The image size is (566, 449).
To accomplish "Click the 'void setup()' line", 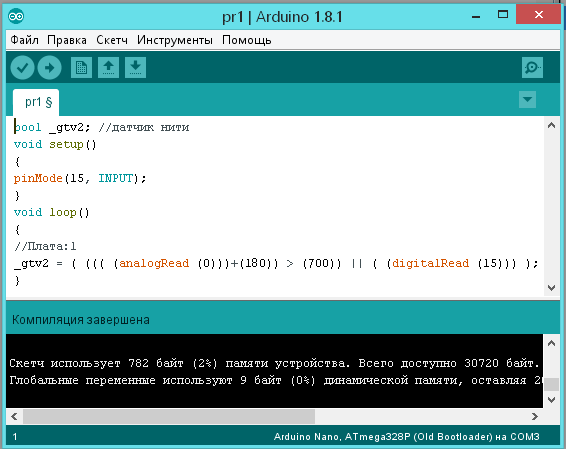I will [x=55, y=144].
